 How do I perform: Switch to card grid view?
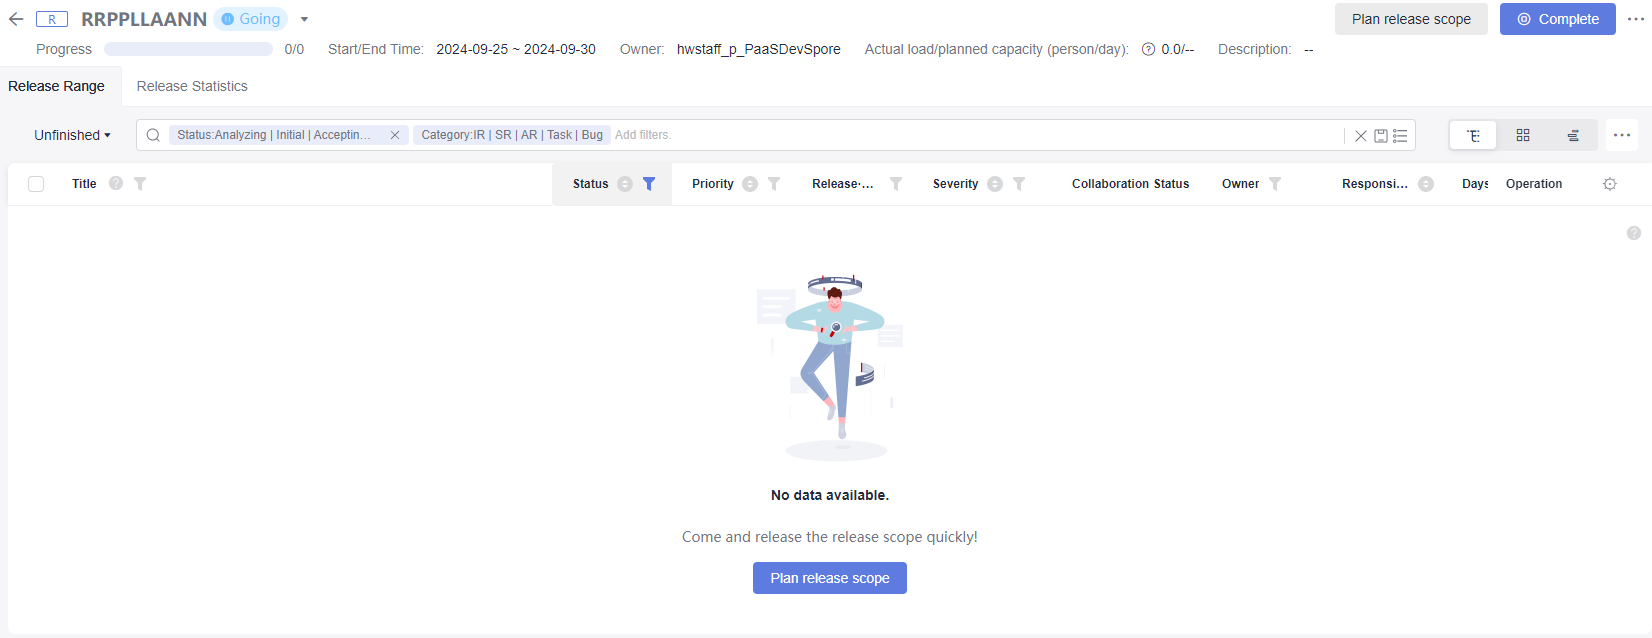coord(1523,135)
